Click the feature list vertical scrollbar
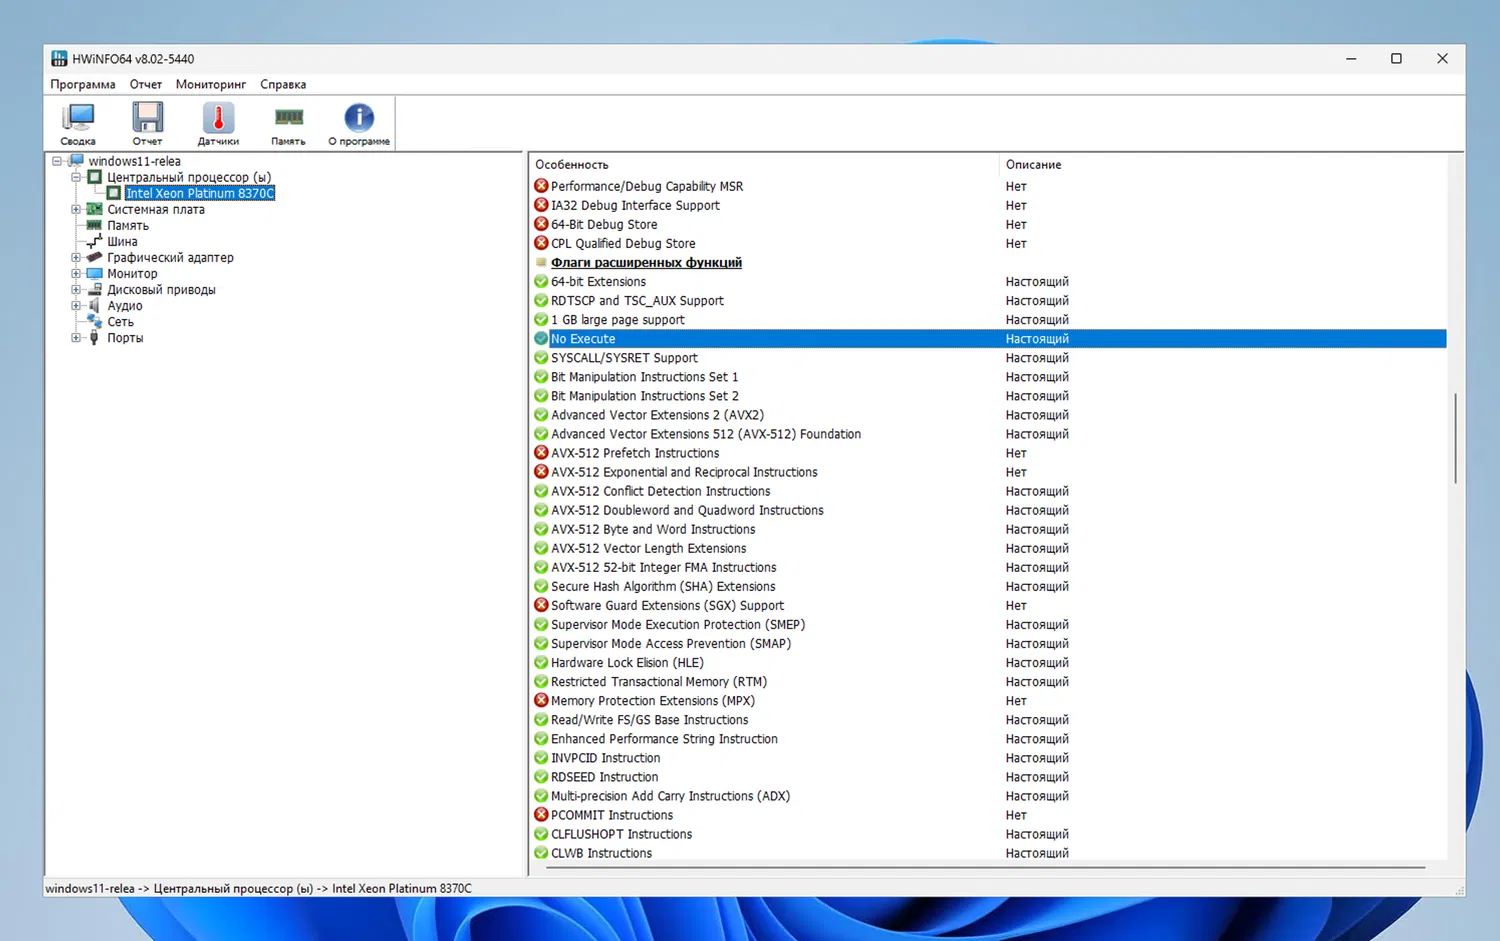This screenshot has height=941, width=1500. [1455, 438]
